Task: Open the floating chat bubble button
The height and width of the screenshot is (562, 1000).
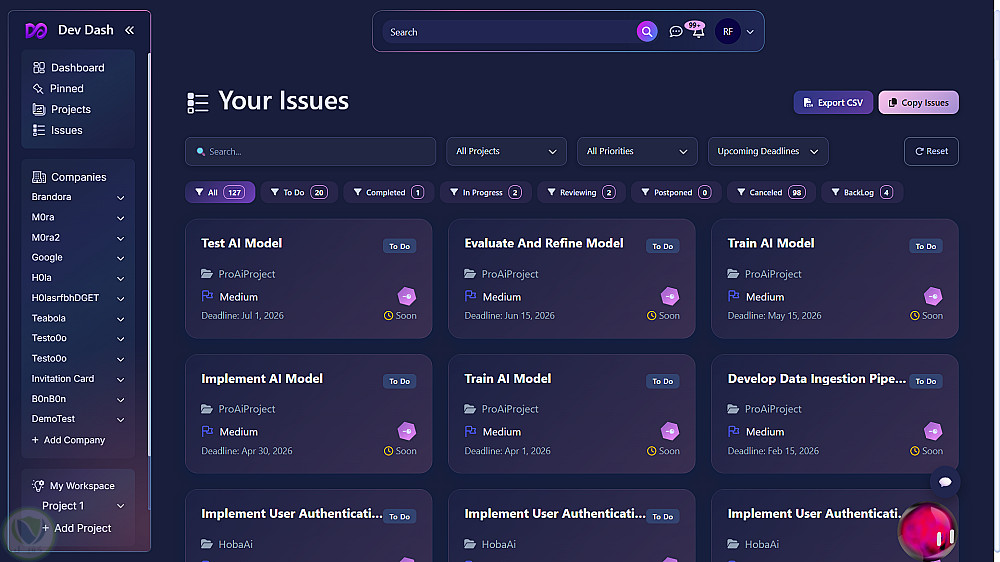Action: pyautogui.click(x=945, y=482)
